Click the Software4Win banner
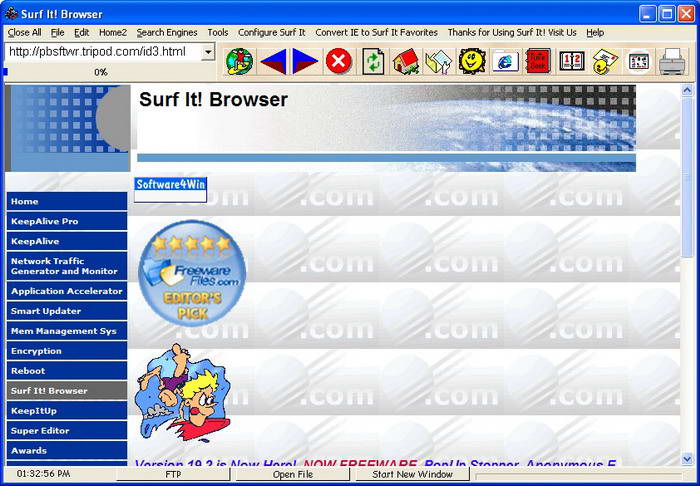The image size is (700, 486). tap(171, 190)
